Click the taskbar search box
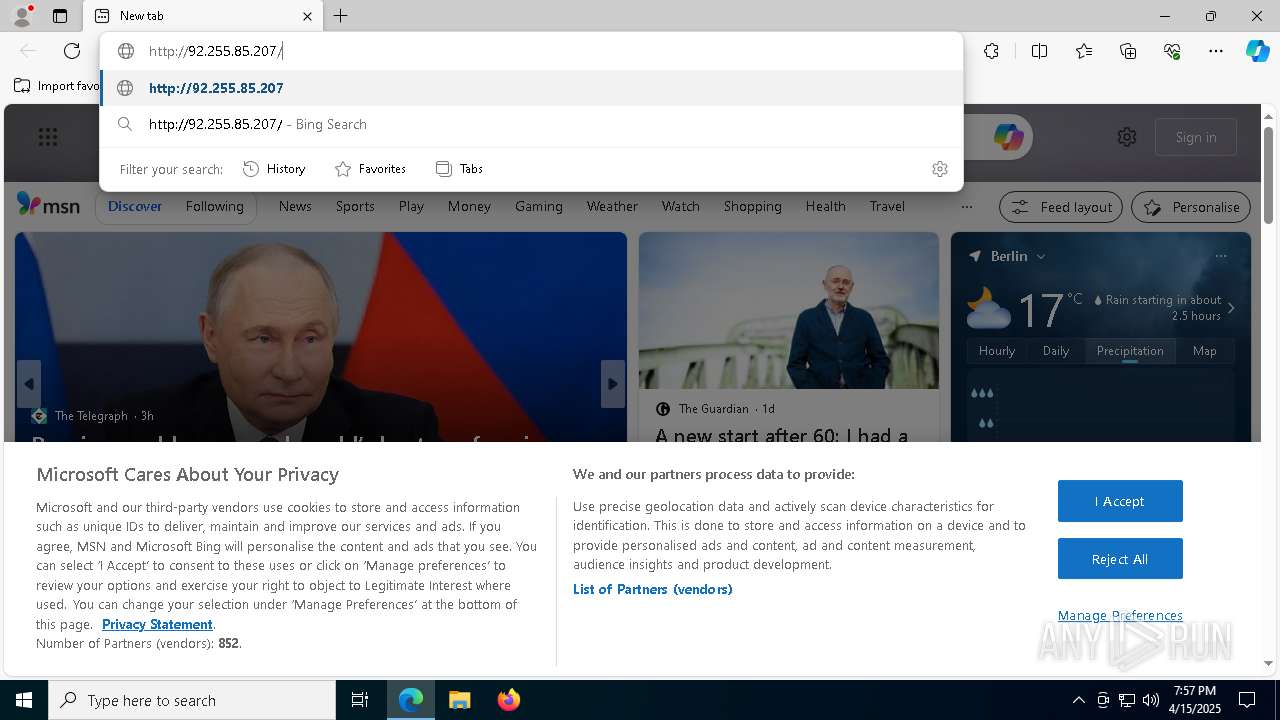 (192, 700)
